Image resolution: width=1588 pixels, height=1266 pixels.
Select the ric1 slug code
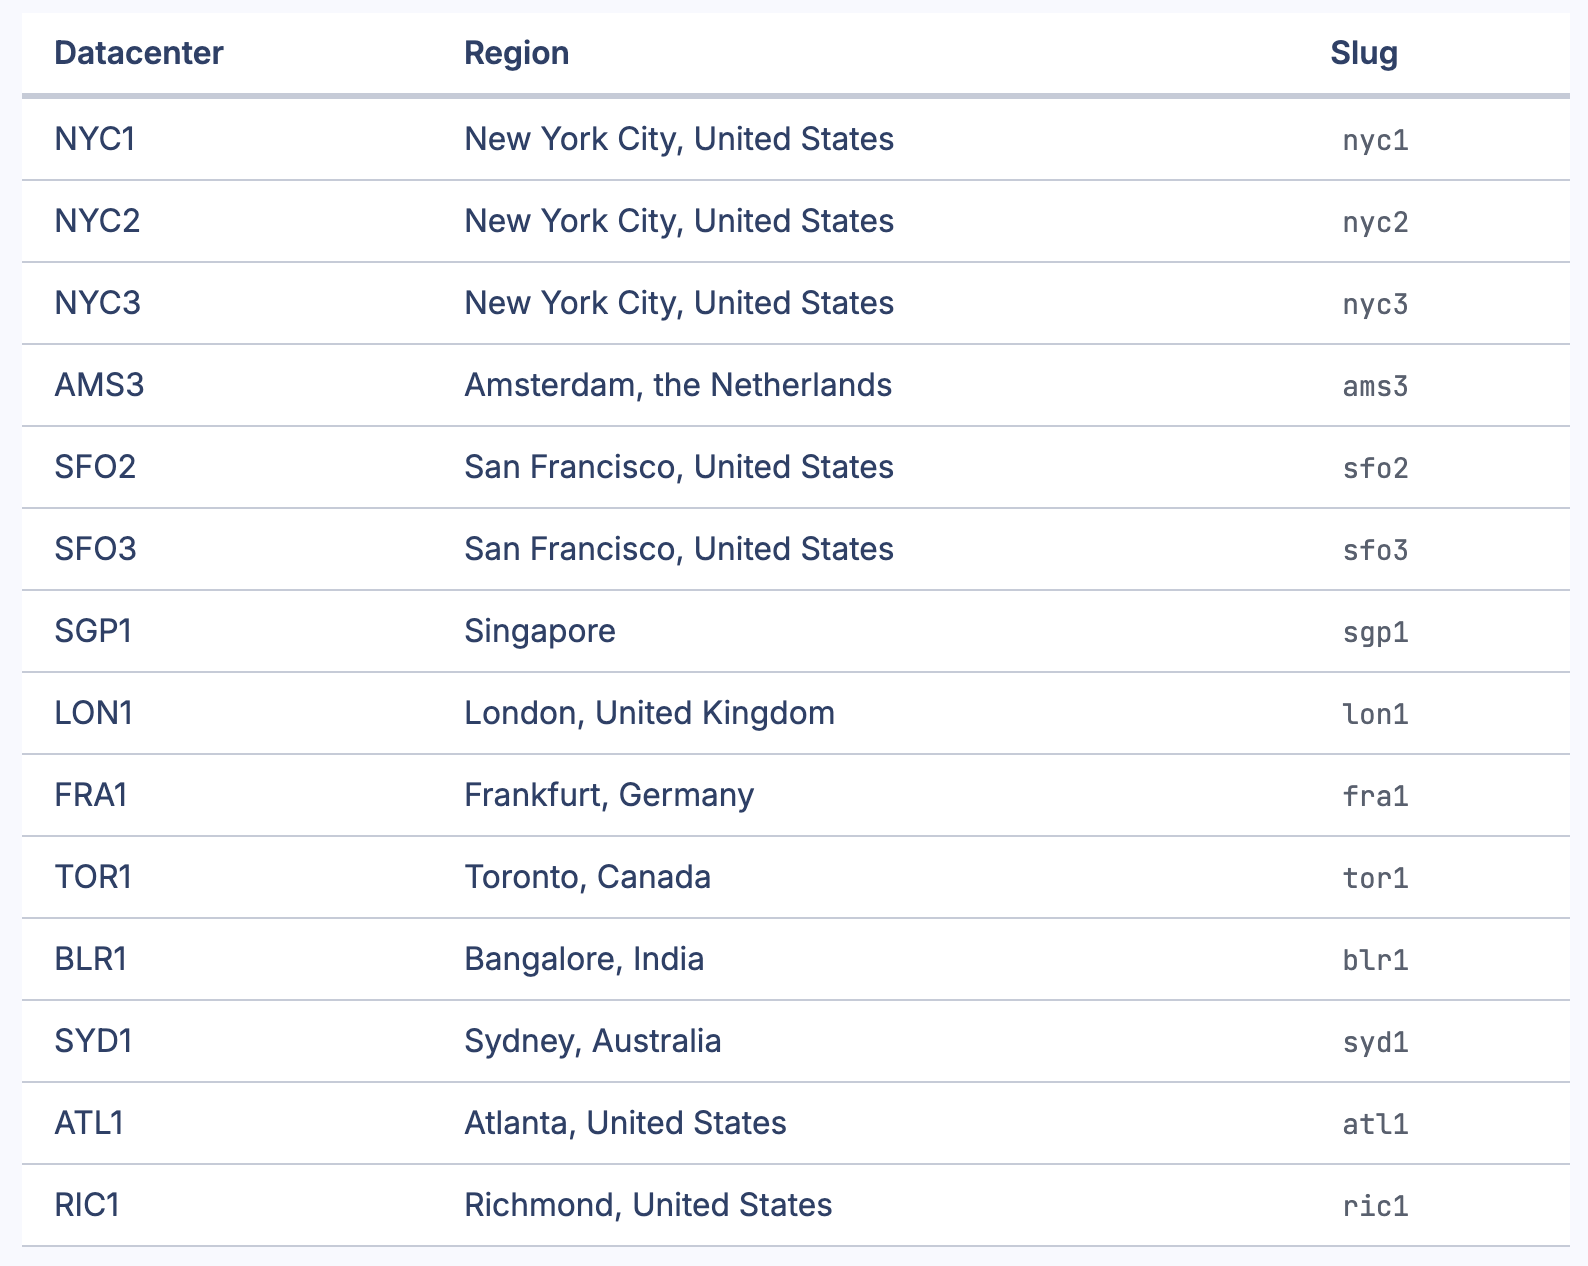point(1376,1206)
